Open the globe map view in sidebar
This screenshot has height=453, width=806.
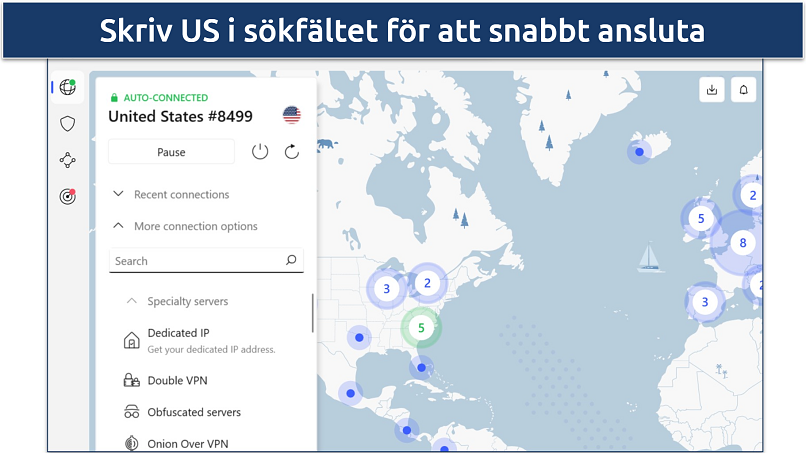click(x=67, y=87)
